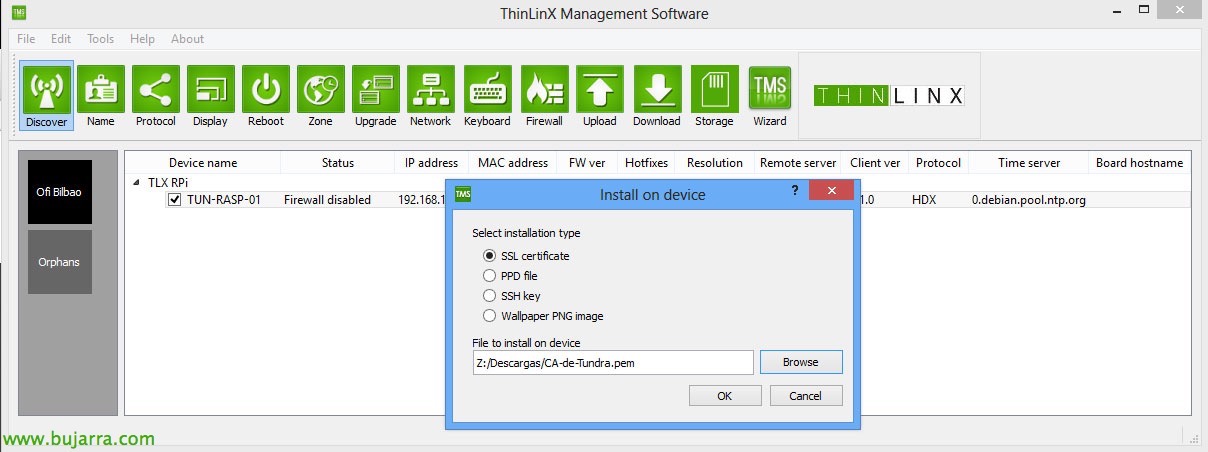Click the TMS icon in dialog title bar
The image size is (1208, 452).
464,194
